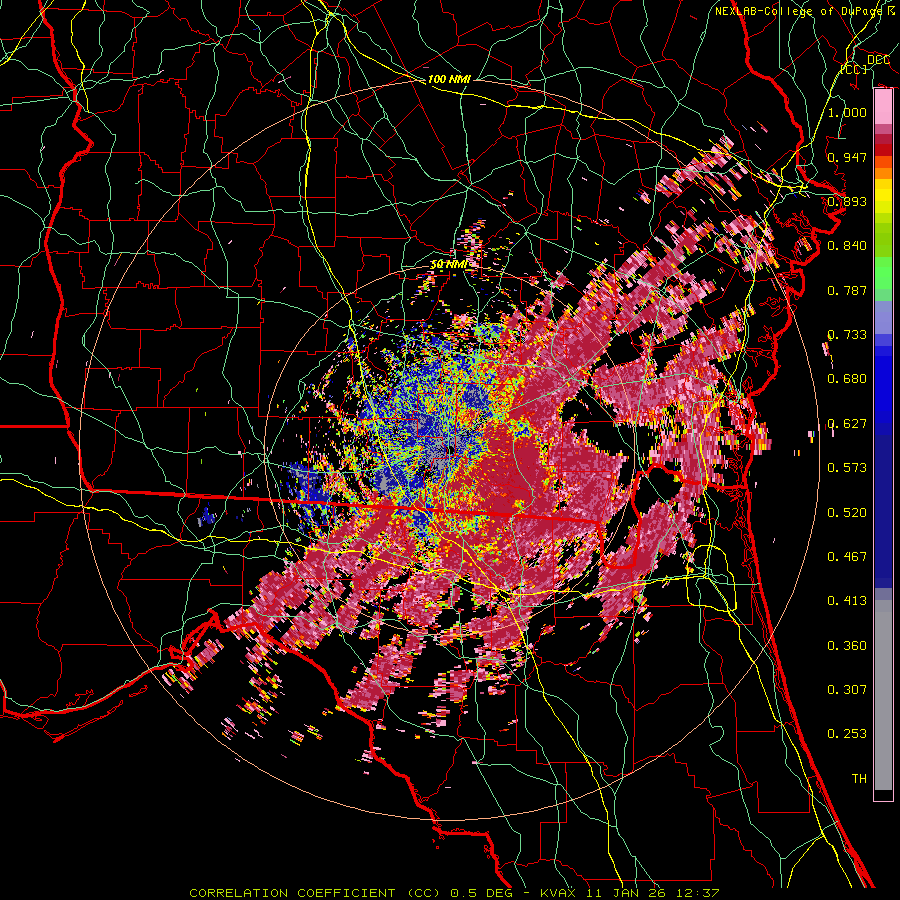Pick the bright green segment of the color bar
The width and height of the screenshot is (900, 900).
[883, 273]
